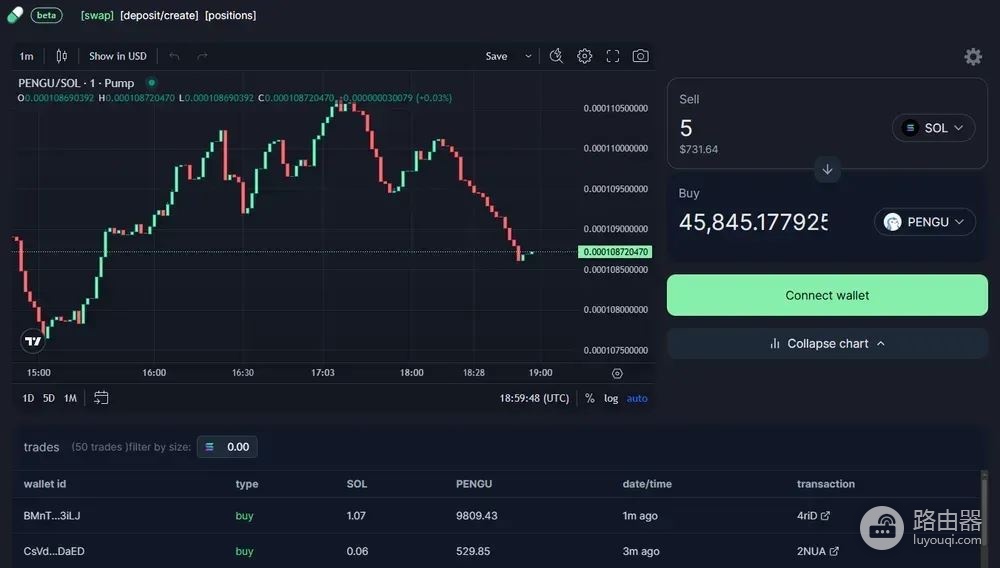
Task: Go to the positions tab
Action: click(x=230, y=15)
